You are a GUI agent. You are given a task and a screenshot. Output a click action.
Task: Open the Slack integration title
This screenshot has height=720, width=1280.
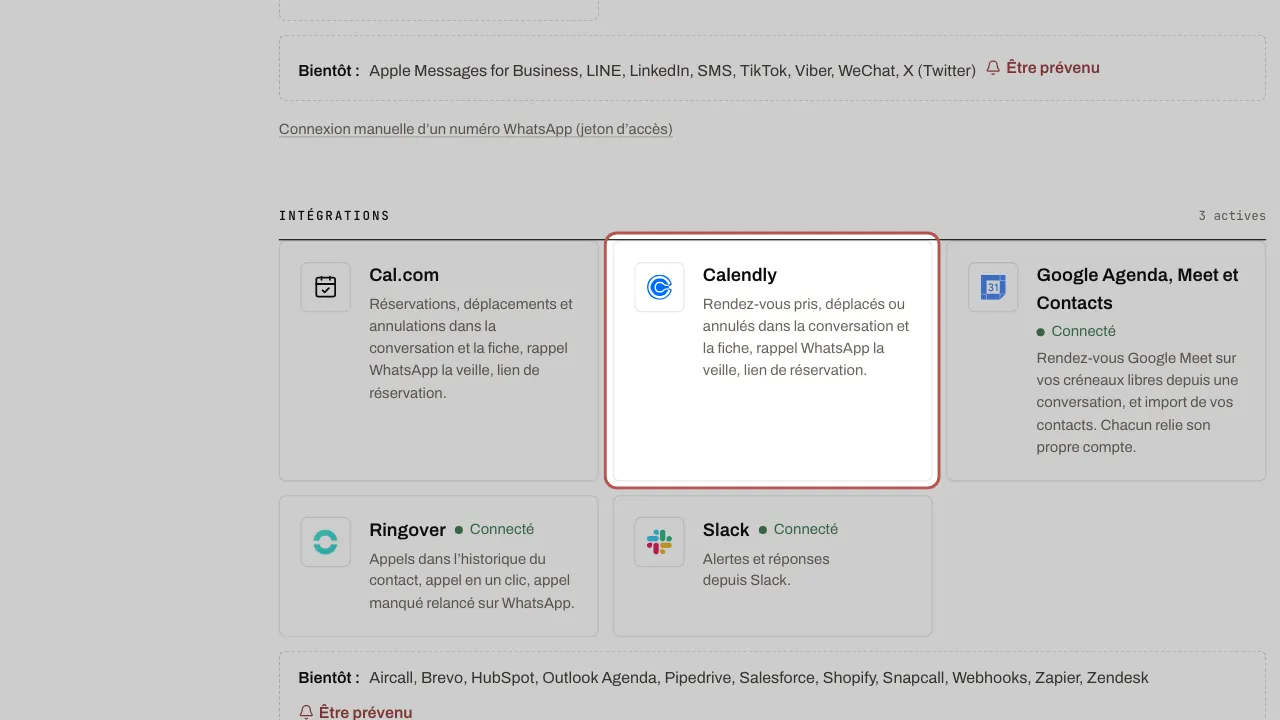click(x=726, y=530)
